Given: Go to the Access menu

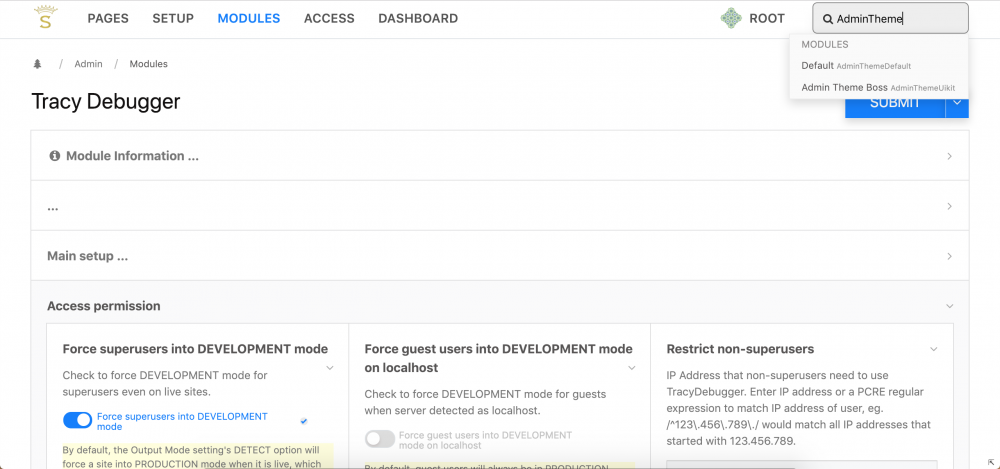Looking at the screenshot, I should (329, 18).
